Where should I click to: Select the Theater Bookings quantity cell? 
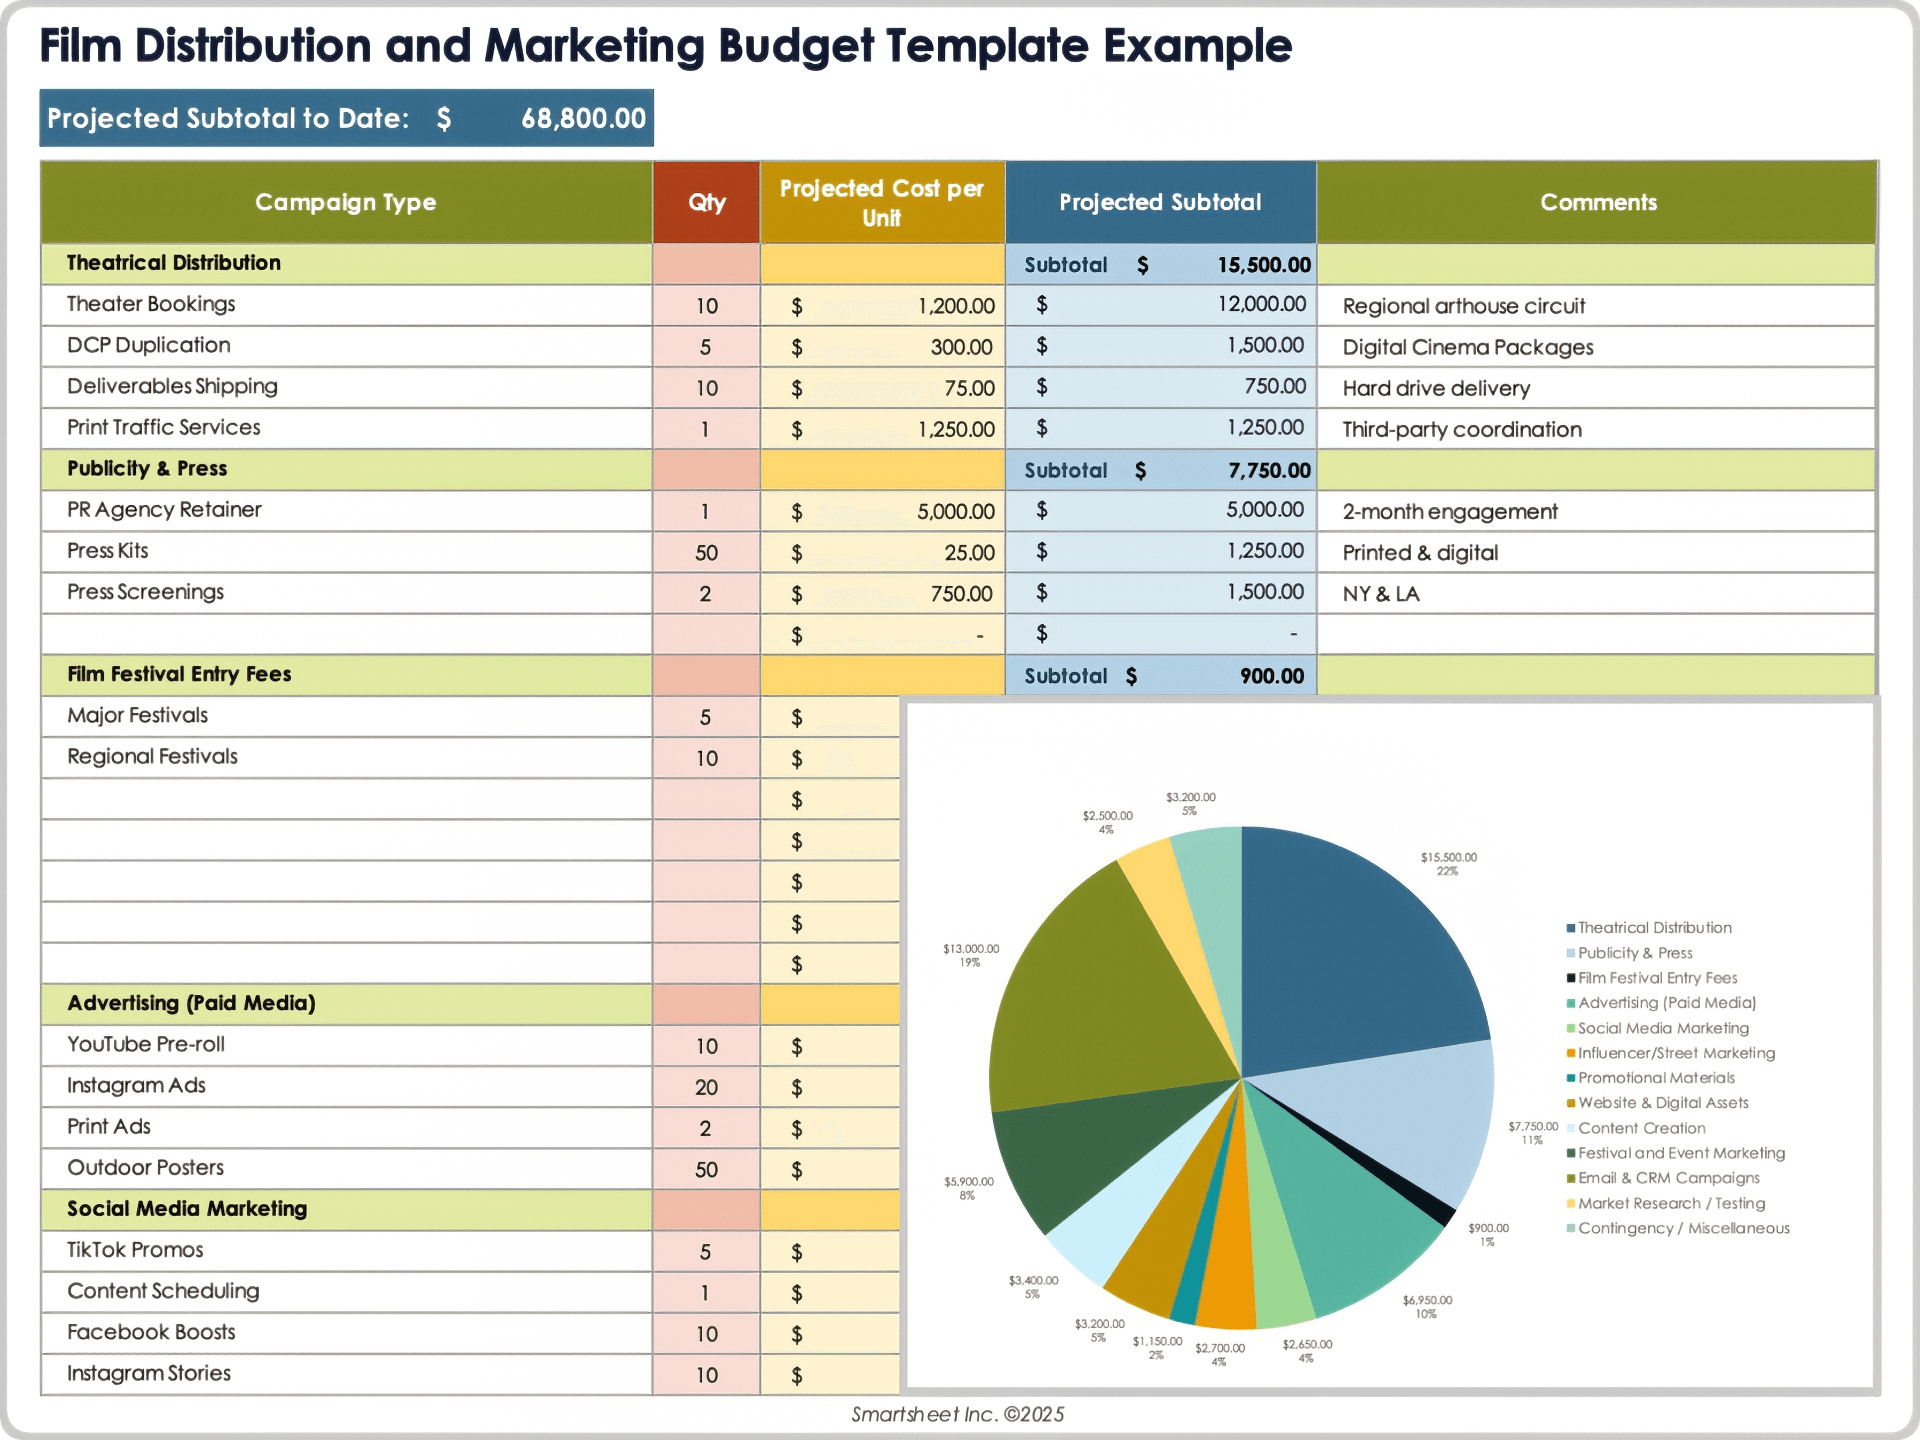706,306
